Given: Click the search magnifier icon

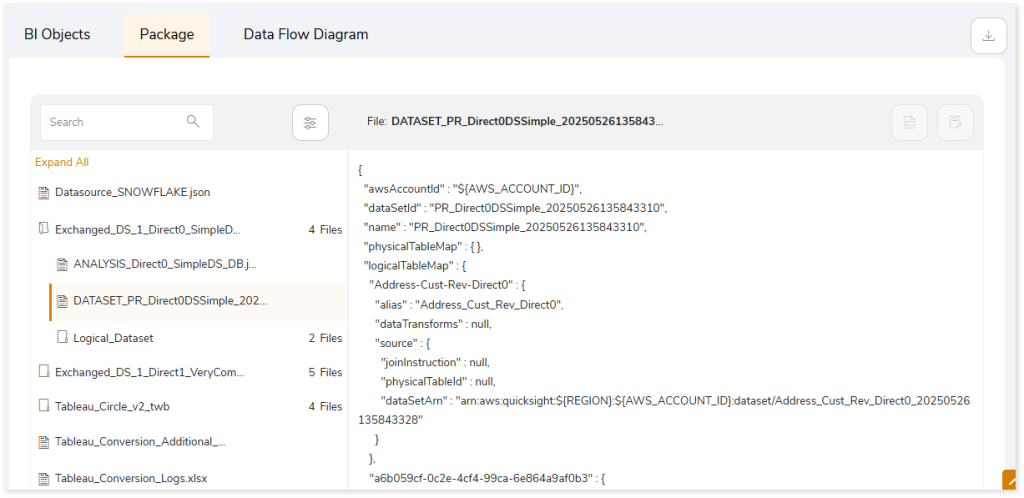Looking at the screenshot, I should [x=193, y=121].
